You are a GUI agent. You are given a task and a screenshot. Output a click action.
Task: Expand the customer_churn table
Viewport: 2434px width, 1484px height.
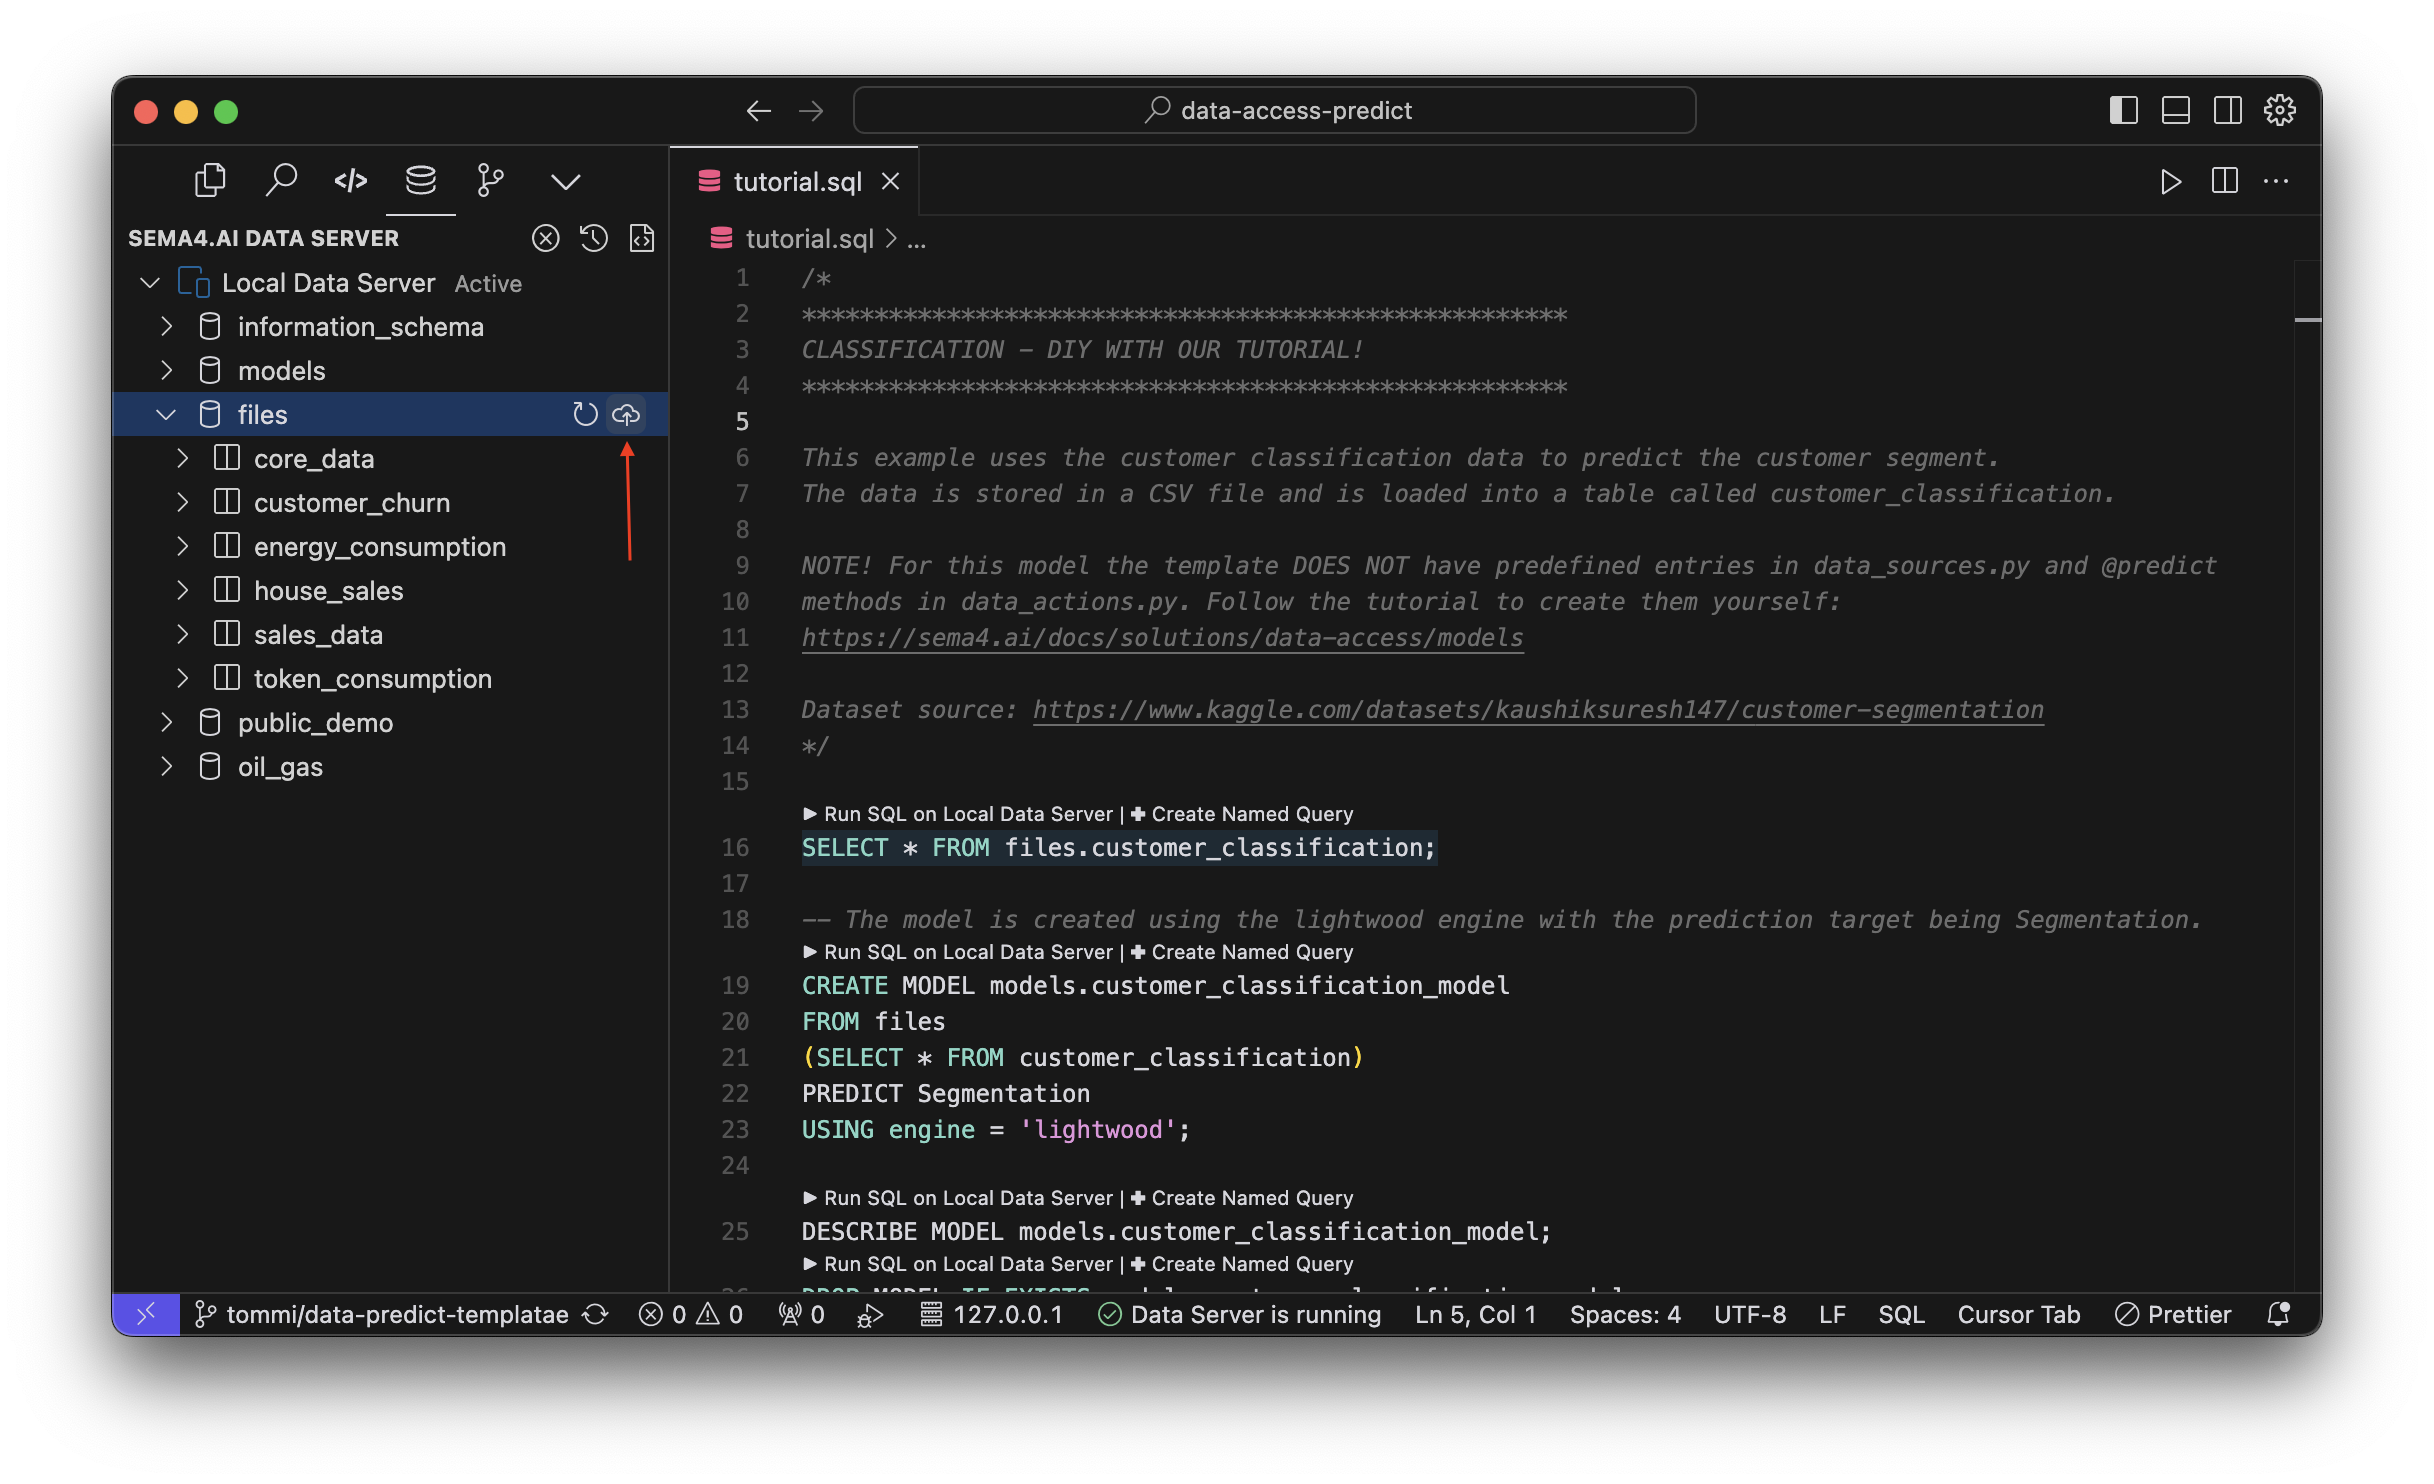pyautogui.click(x=183, y=503)
